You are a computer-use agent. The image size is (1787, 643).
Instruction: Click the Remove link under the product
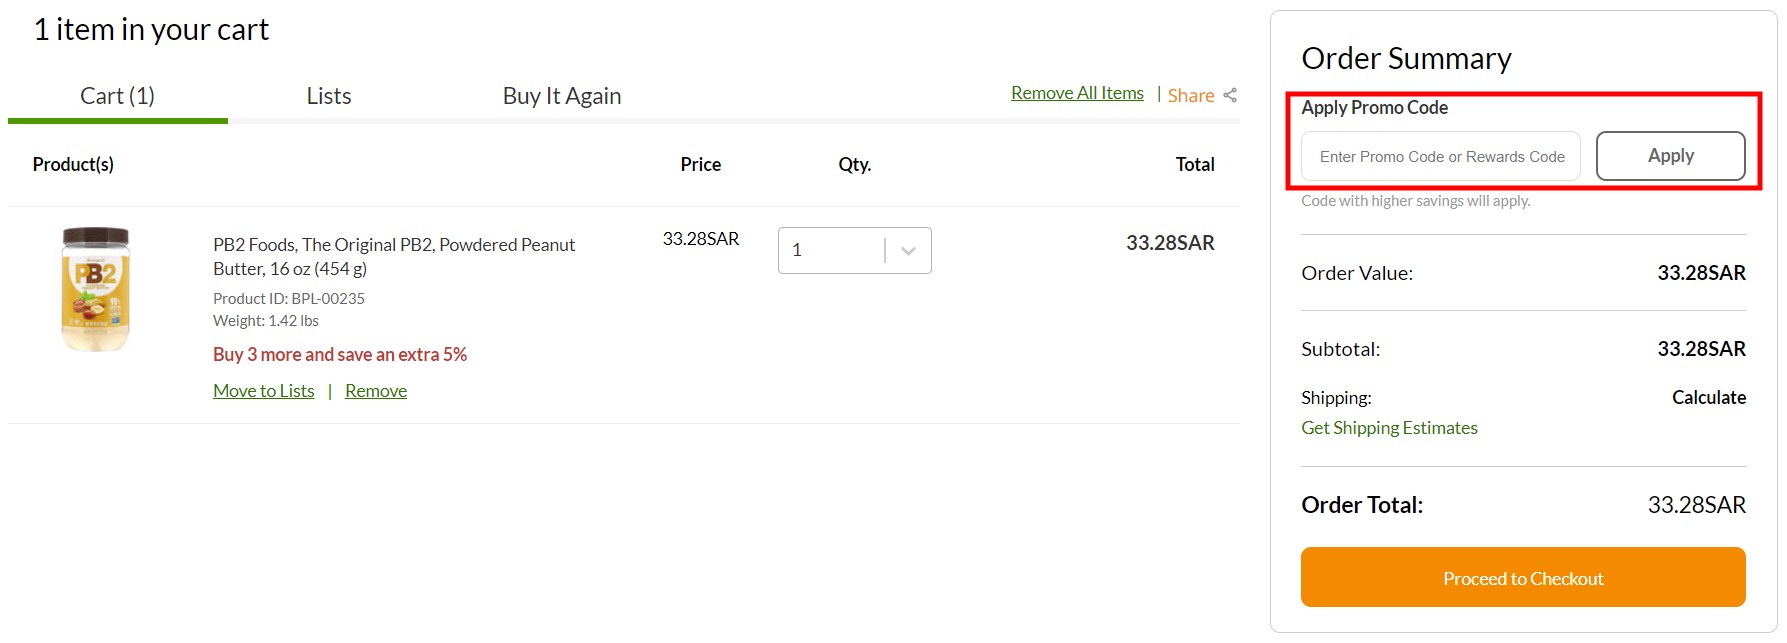375,390
